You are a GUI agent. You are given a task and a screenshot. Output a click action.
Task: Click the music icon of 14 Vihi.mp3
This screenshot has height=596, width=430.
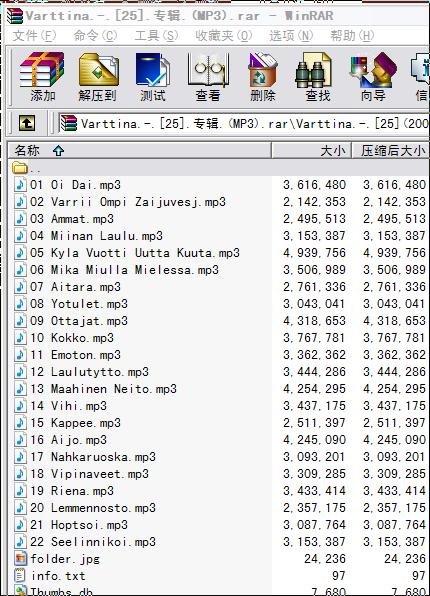click(x=20, y=406)
